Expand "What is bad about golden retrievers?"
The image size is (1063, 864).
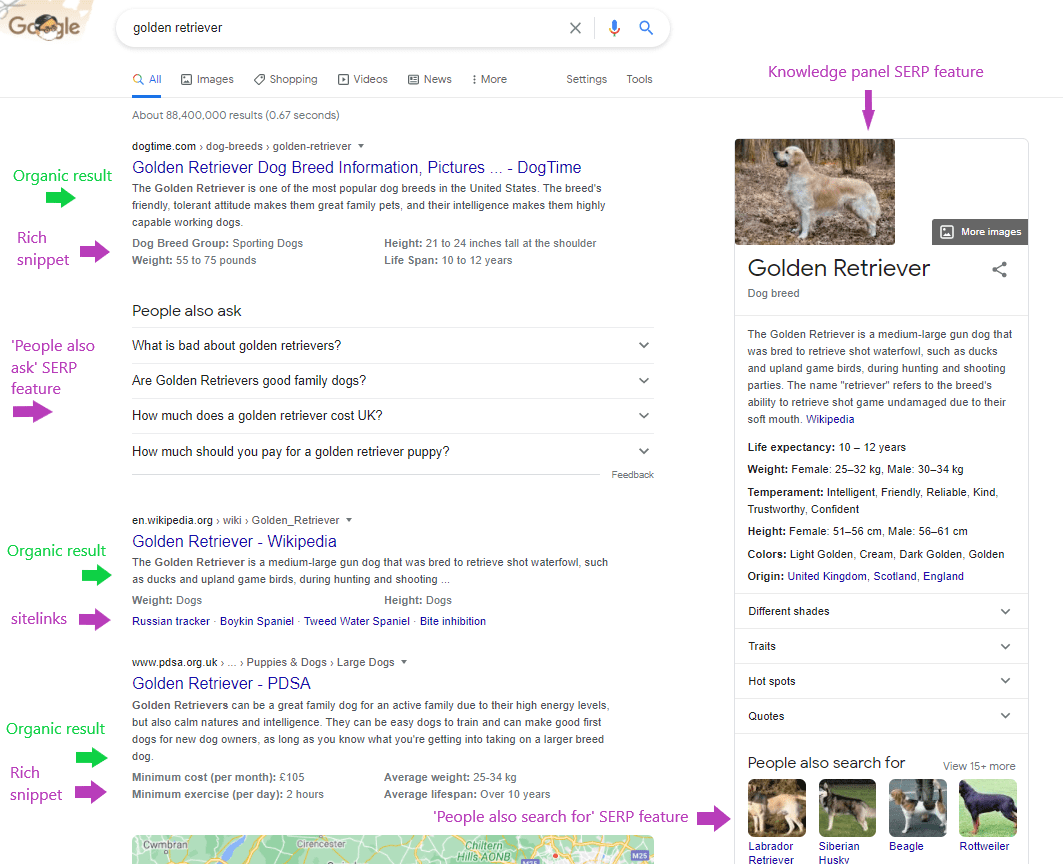pos(644,346)
